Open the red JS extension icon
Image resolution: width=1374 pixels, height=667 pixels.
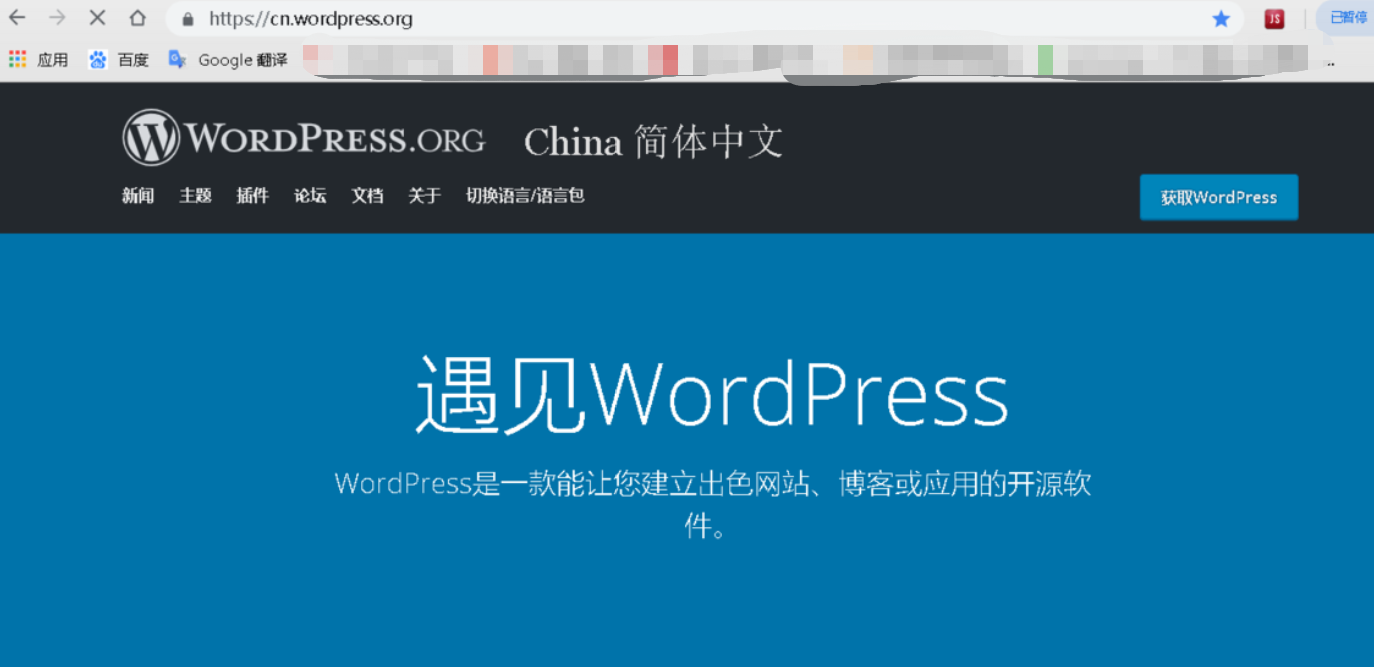pos(1274,19)
